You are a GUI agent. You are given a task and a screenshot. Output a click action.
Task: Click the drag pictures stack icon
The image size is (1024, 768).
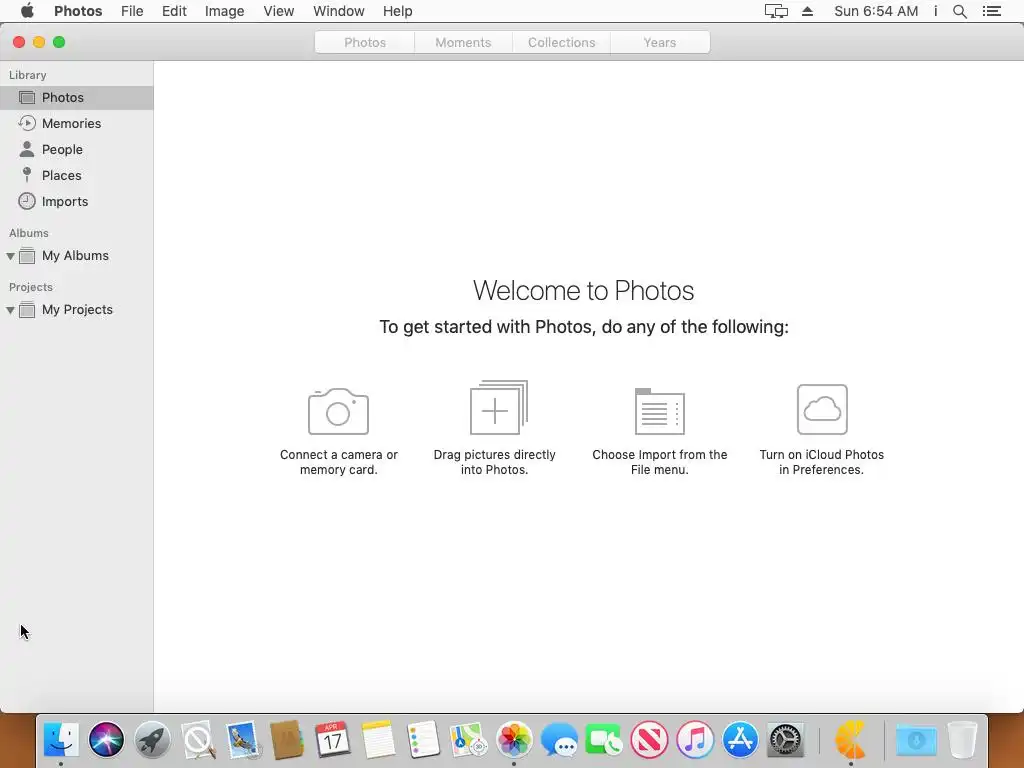pyautogui.click(x=499, y=408)
